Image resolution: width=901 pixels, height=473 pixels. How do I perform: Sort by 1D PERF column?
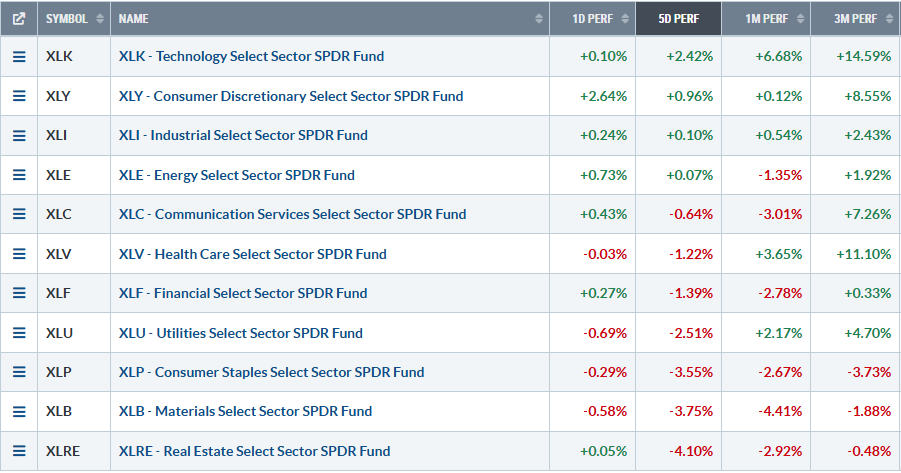[598, 18]
